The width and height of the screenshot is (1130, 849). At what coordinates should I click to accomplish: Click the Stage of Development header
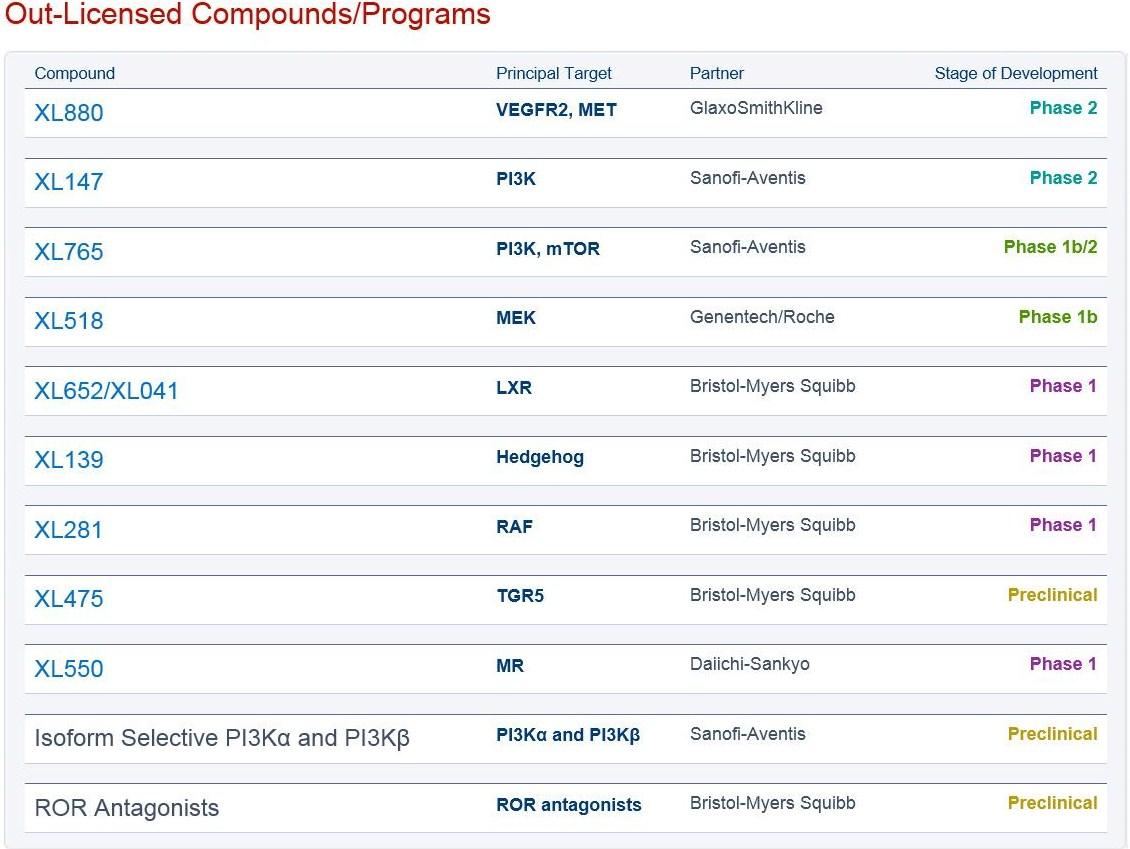[x=1015, y=74]
